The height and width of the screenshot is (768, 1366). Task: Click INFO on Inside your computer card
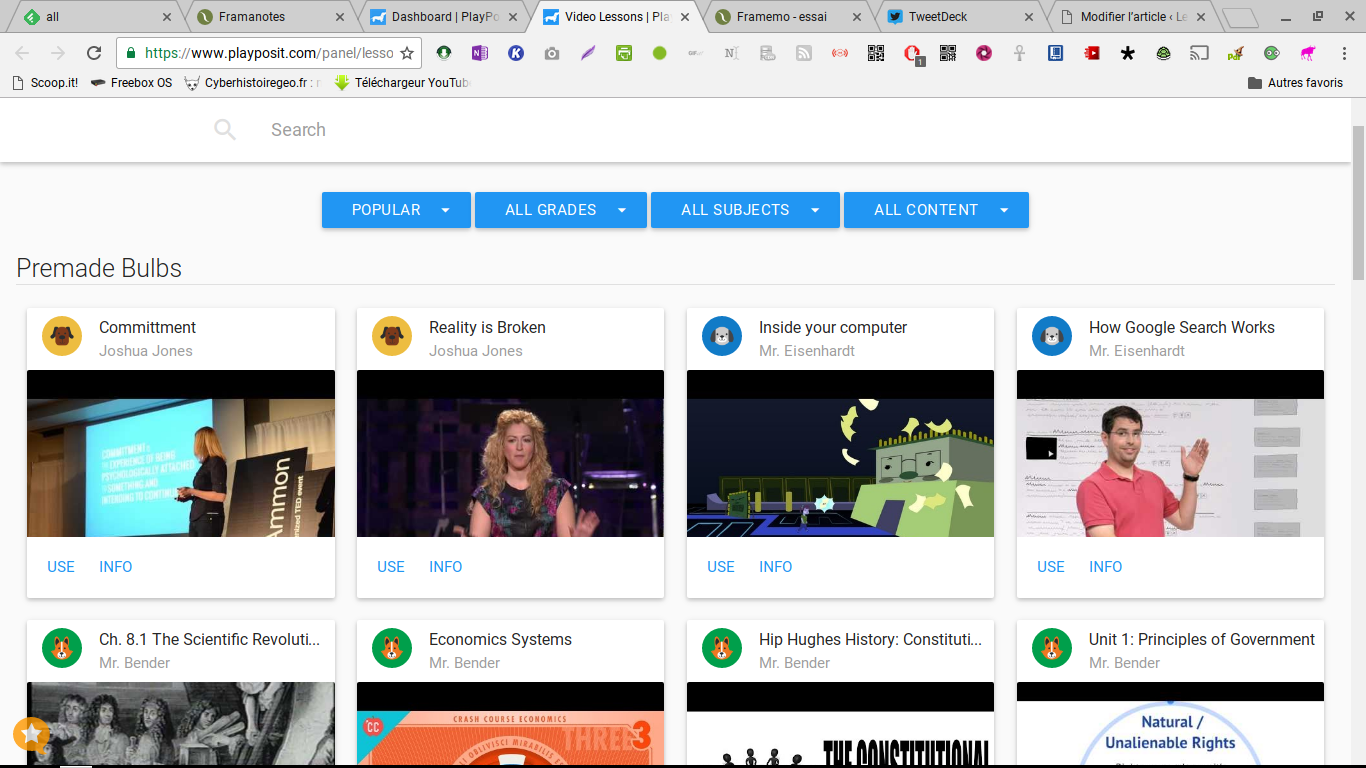pos(776,567)
